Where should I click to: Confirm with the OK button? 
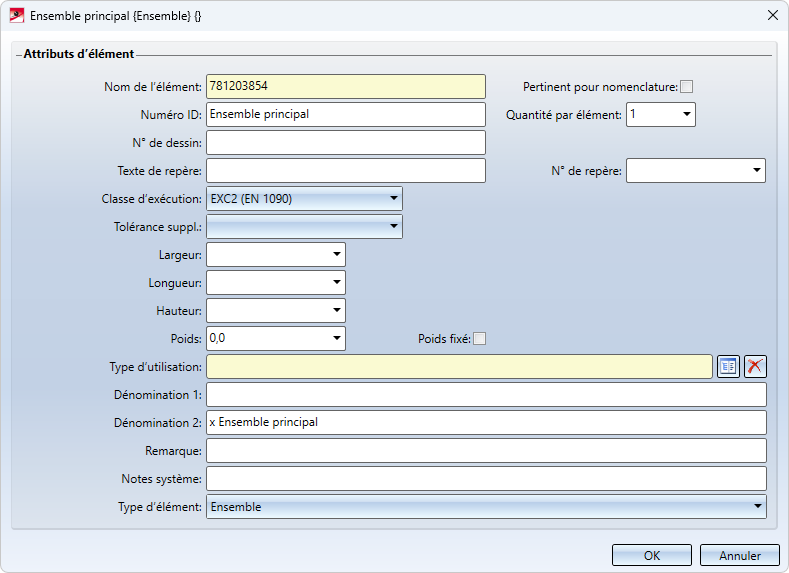pos(652,555)
